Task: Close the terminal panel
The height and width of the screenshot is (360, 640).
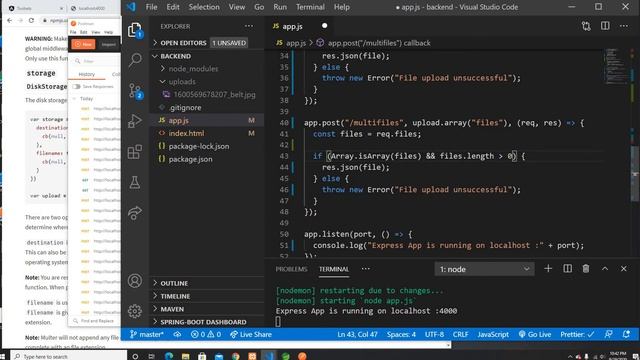Action: [624, 269]
